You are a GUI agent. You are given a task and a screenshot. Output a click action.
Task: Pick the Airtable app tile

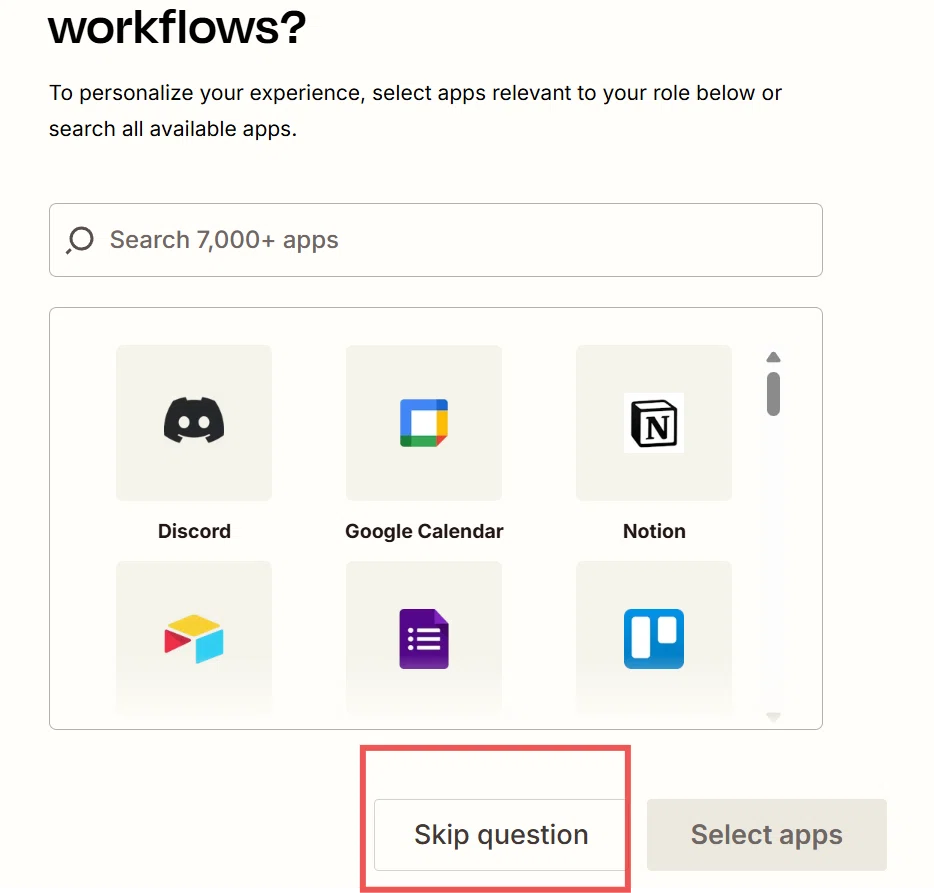pyautogui.click(x=194, y=637)
